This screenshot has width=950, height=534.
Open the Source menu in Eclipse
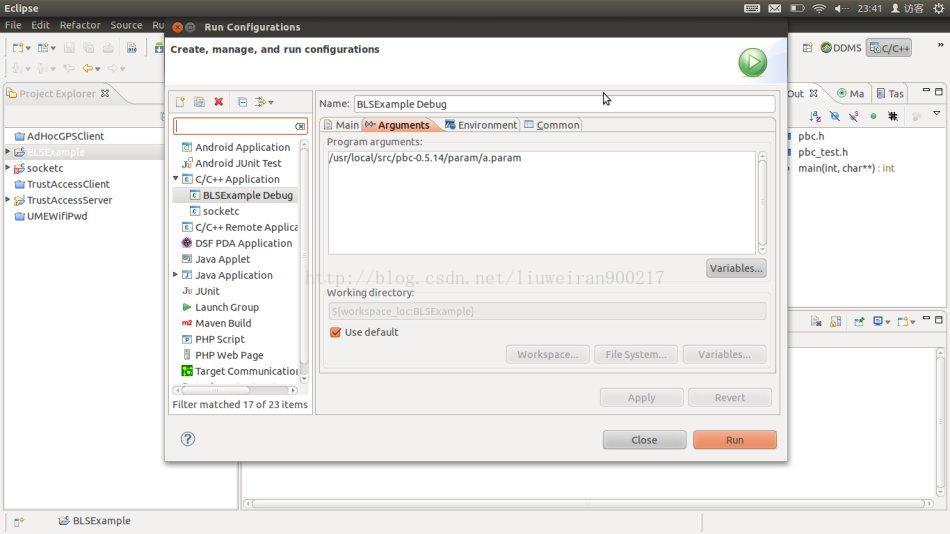coord(126,25)
